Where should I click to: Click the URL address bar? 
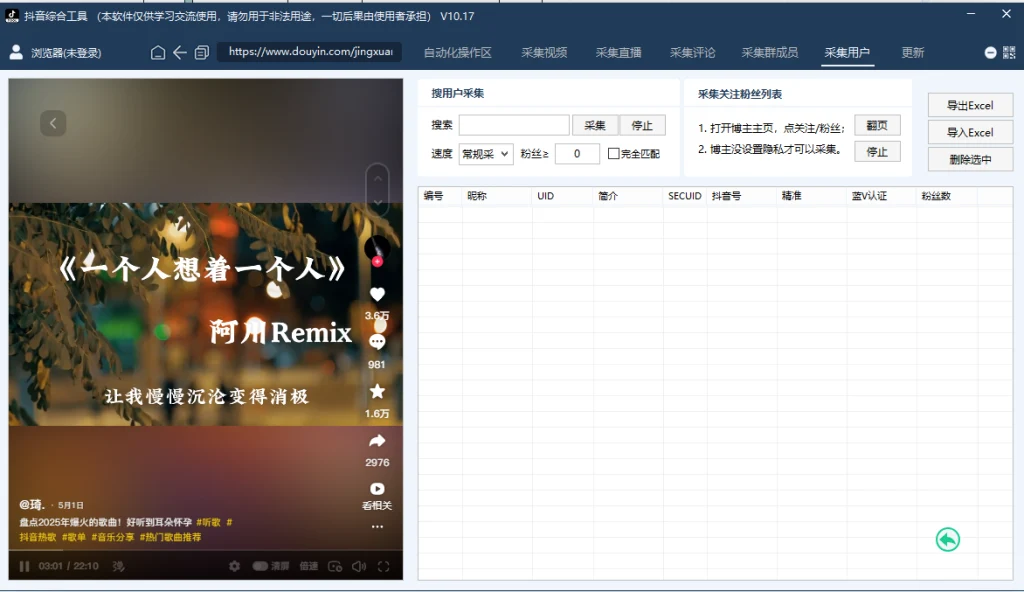pos(310,52)
